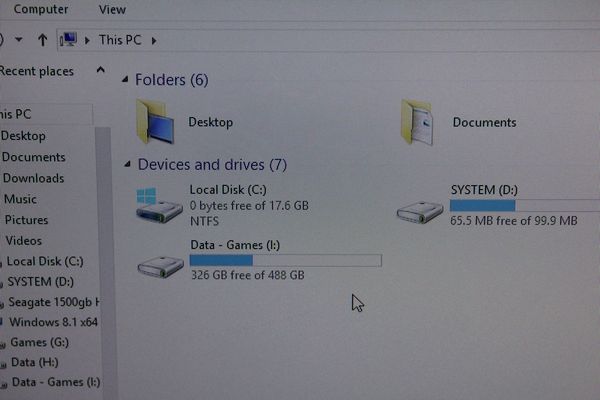Open the View ribbon tab
The image size is (600, 400).
click(x=112, y=9)
